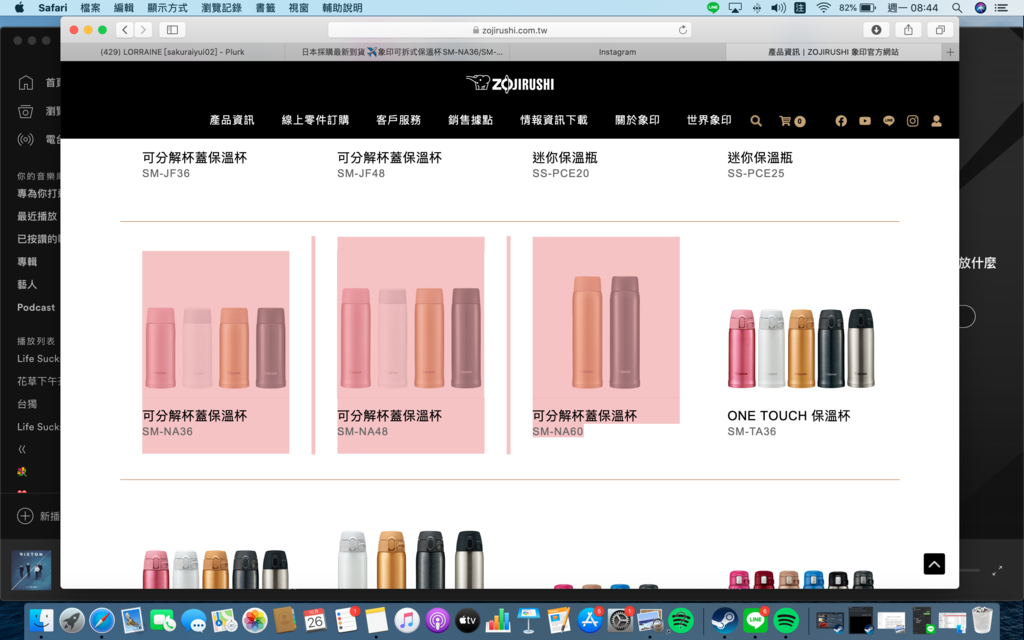The height and width of the screenshot is (640, 1024).
Task: Click the SM-NA36 bottles product image
Action: pos(216,348)
